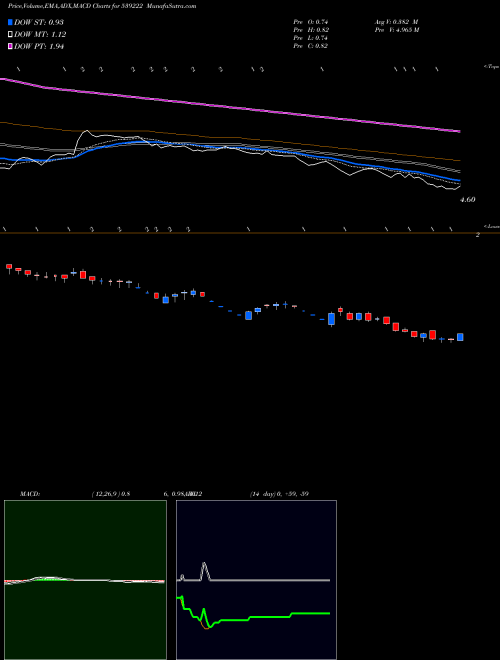Click the 'Pre O: 0.74' open value
Screen dimensions: 500x660
click(x=311, y=22)
